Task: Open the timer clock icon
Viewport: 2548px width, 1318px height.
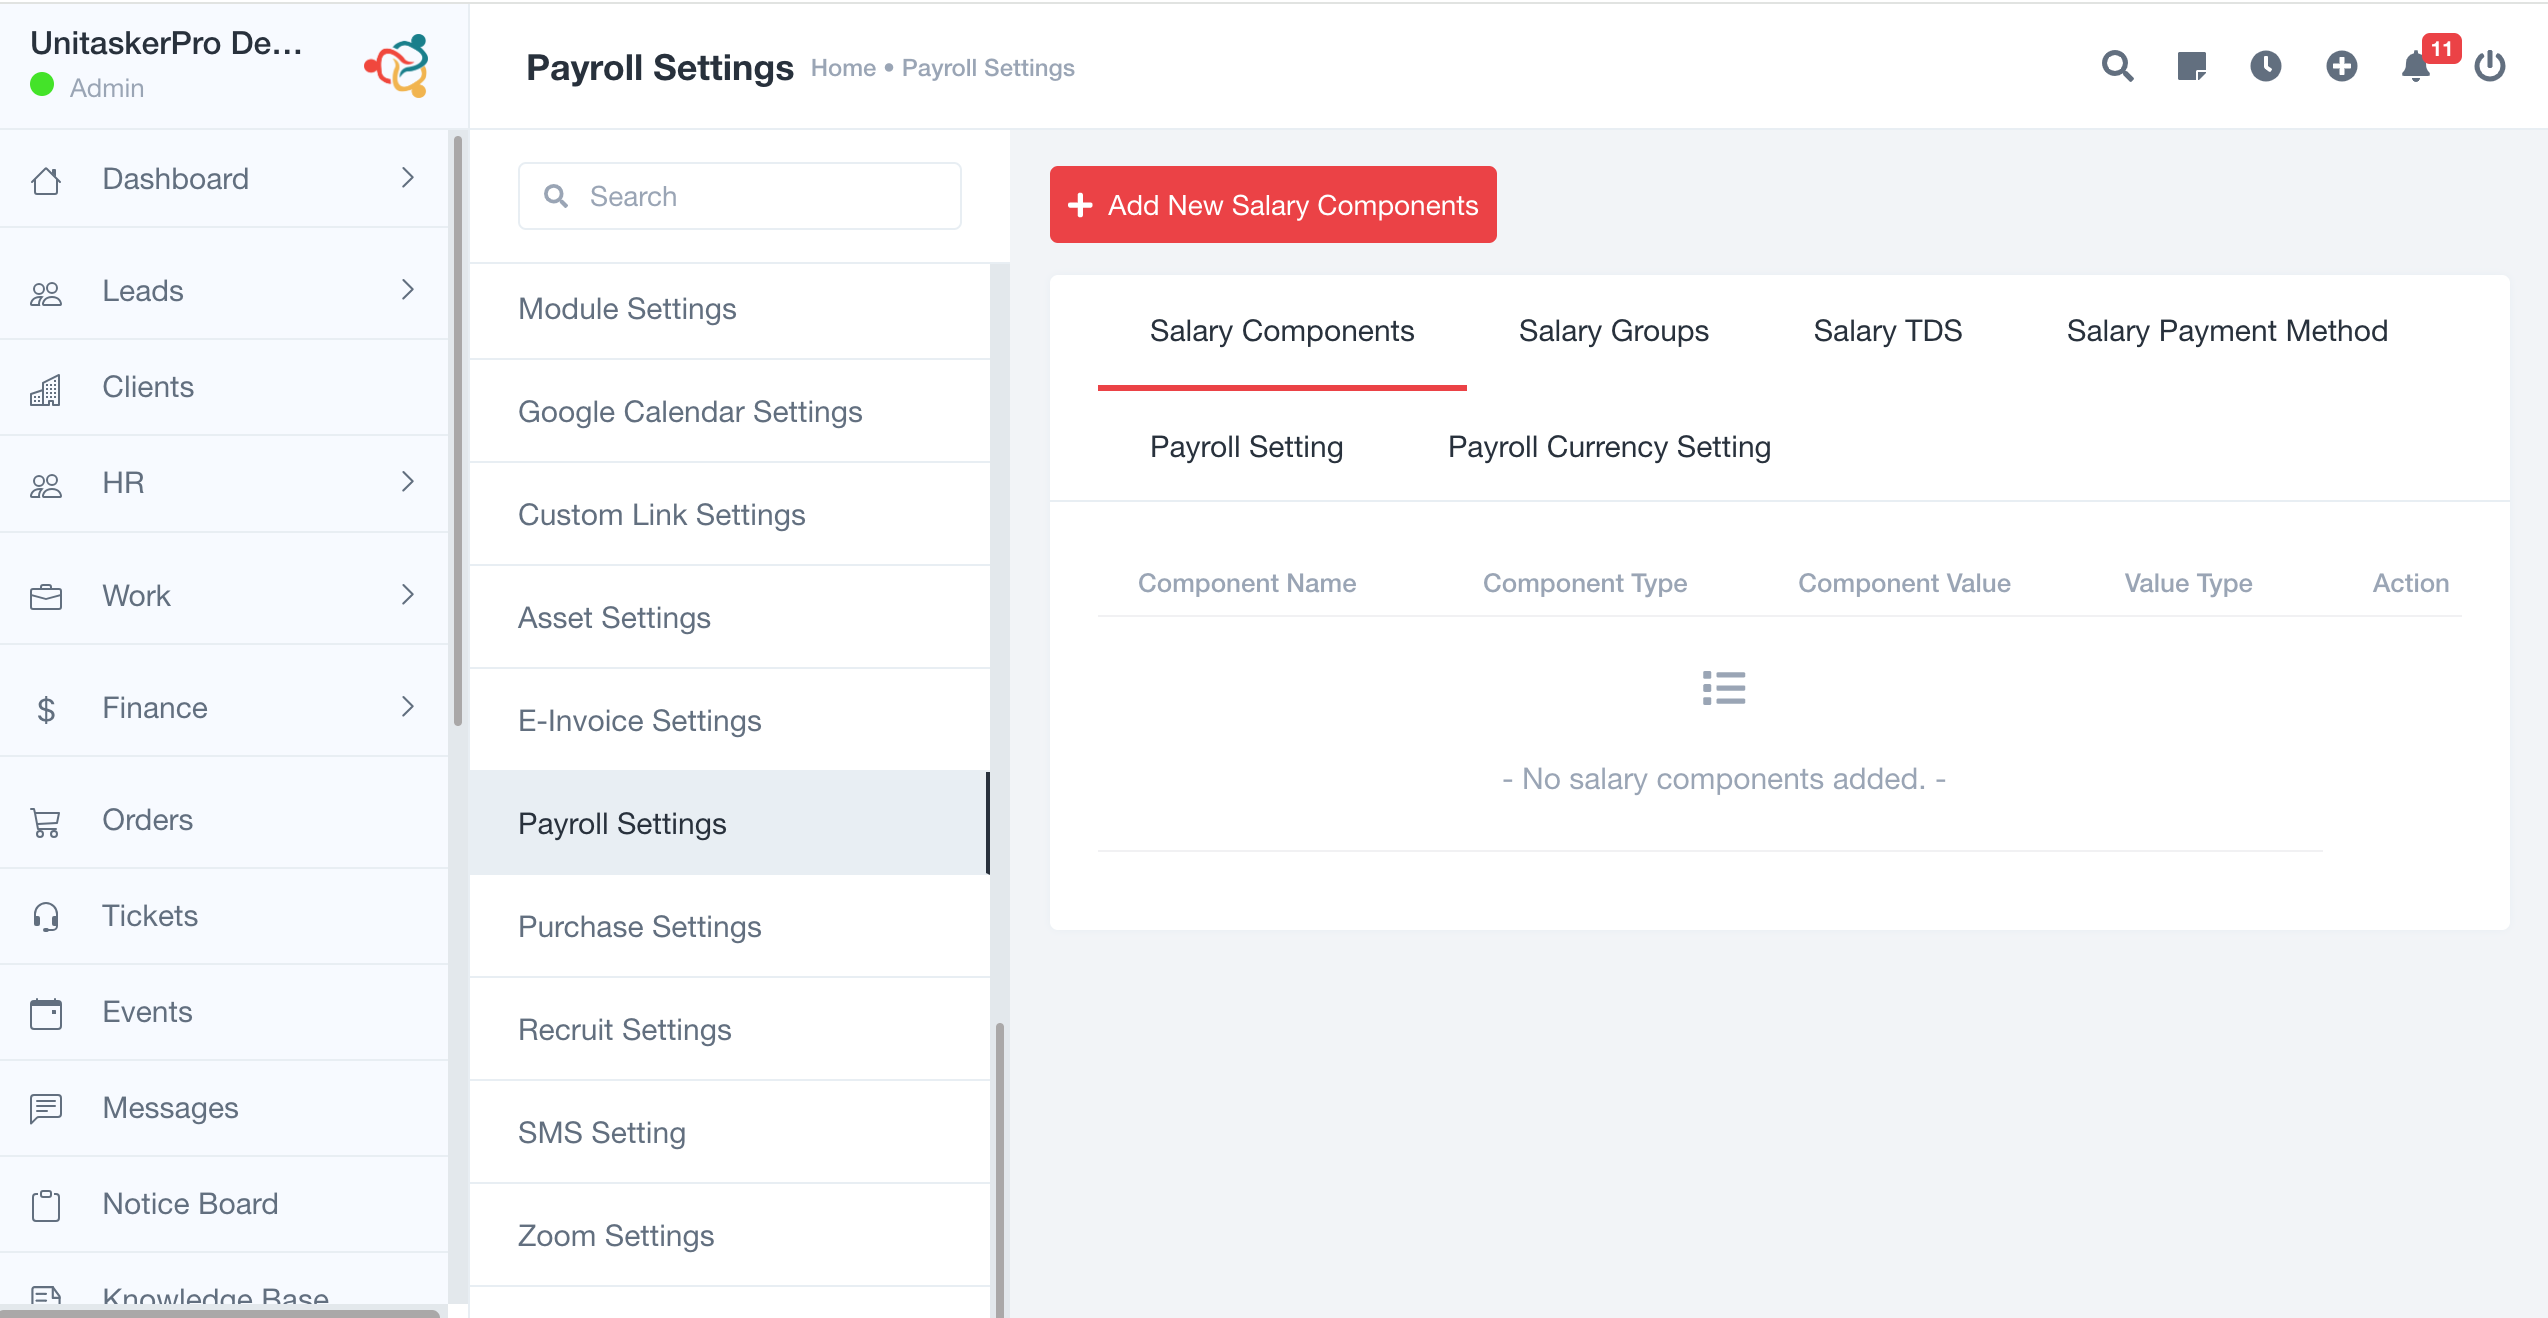Action: pyautogui.click(x=2265, y=66)
